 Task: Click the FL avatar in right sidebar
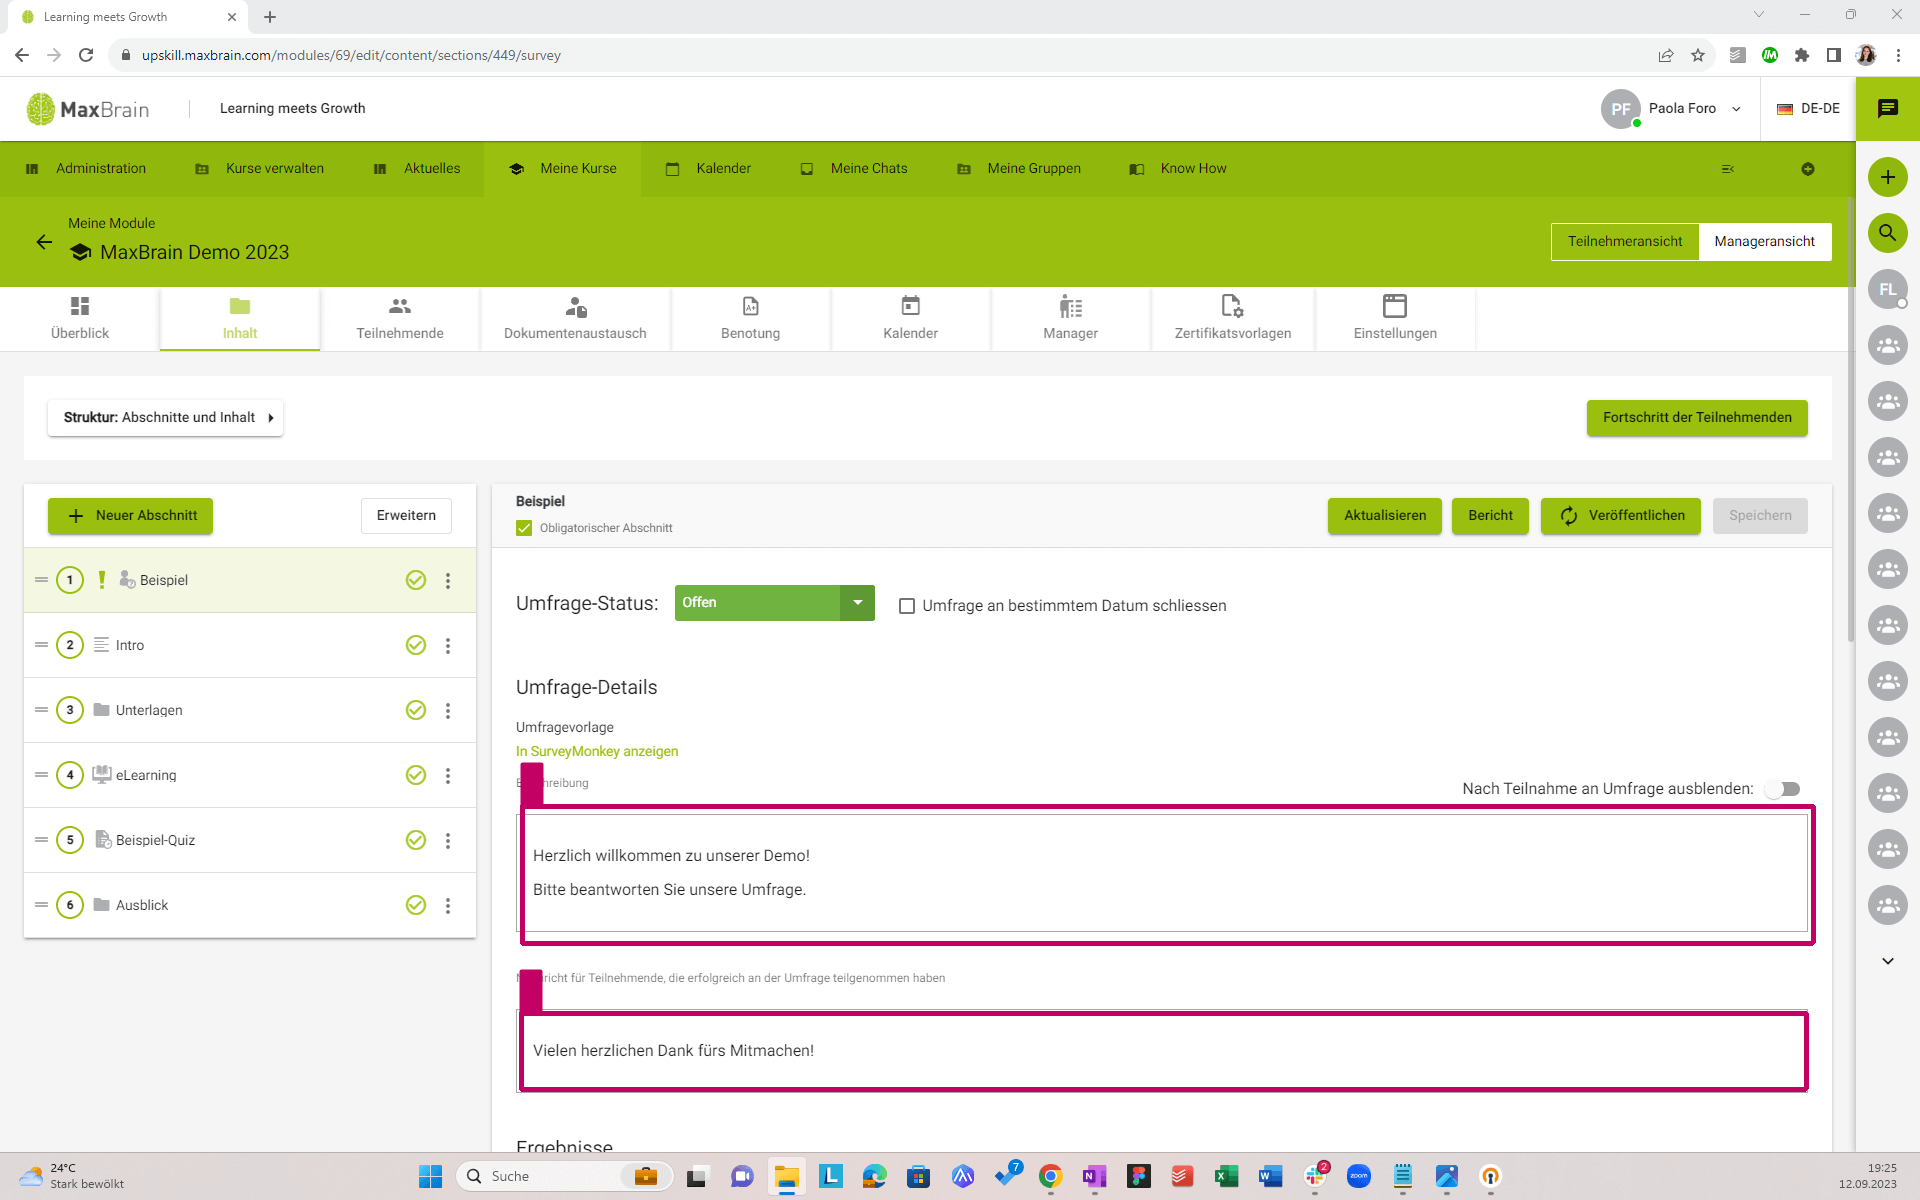point(1887,289)
